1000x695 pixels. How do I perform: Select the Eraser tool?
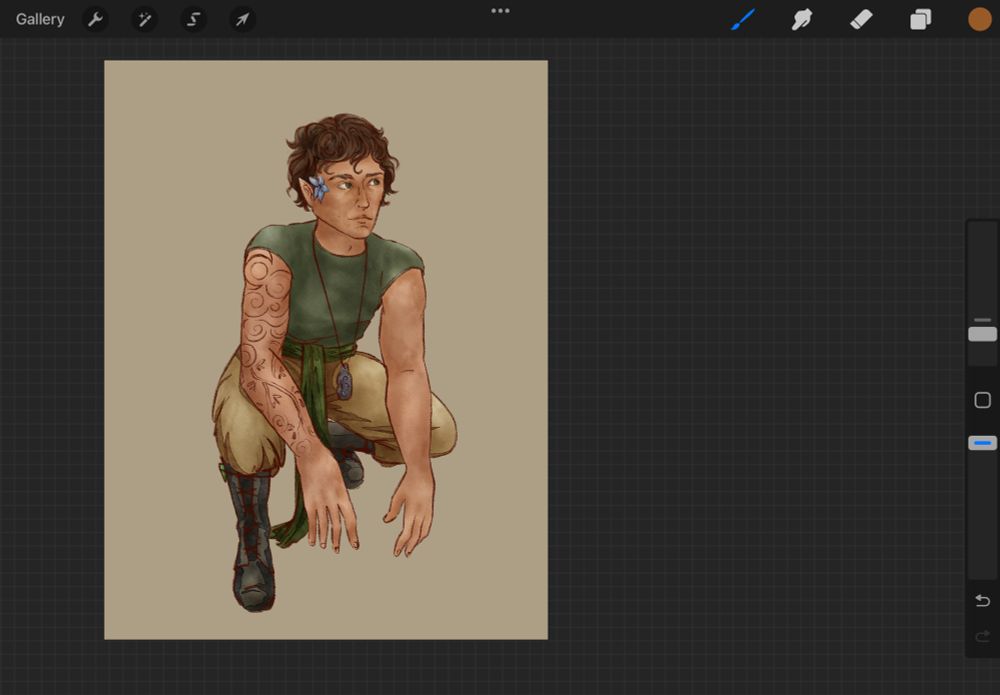(861, 19)
